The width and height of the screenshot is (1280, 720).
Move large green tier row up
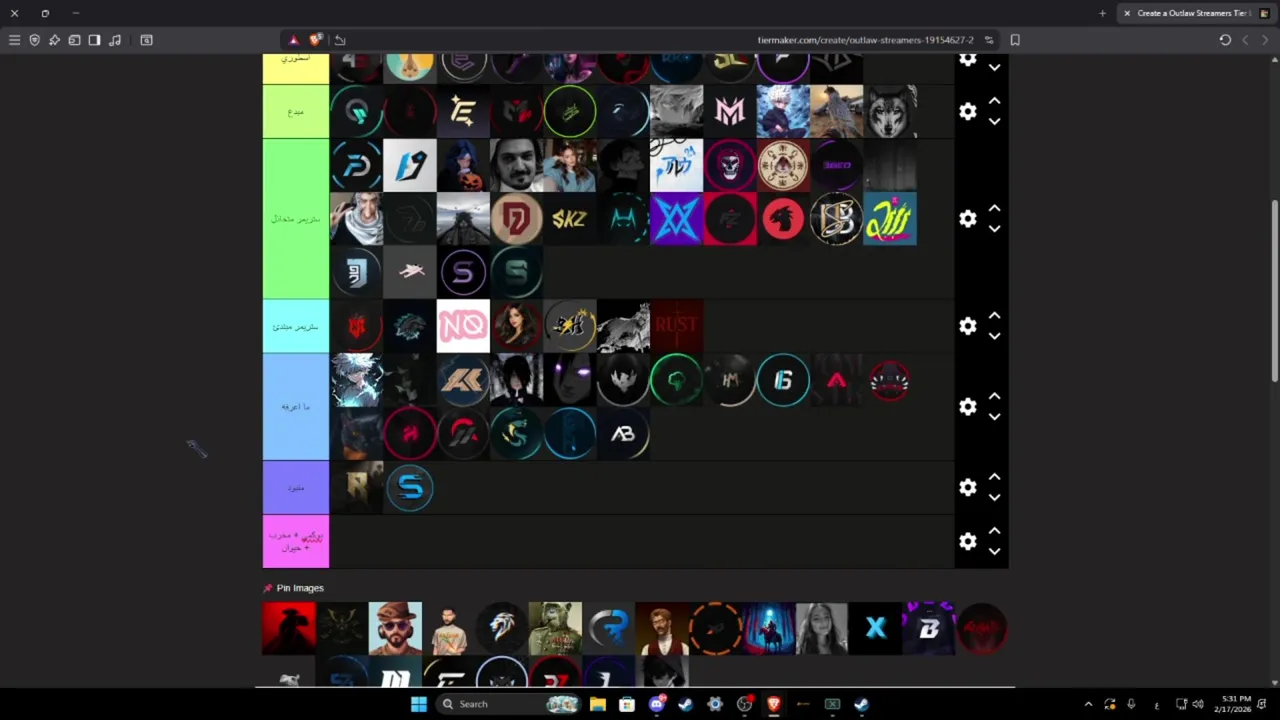tap(994, 208)
